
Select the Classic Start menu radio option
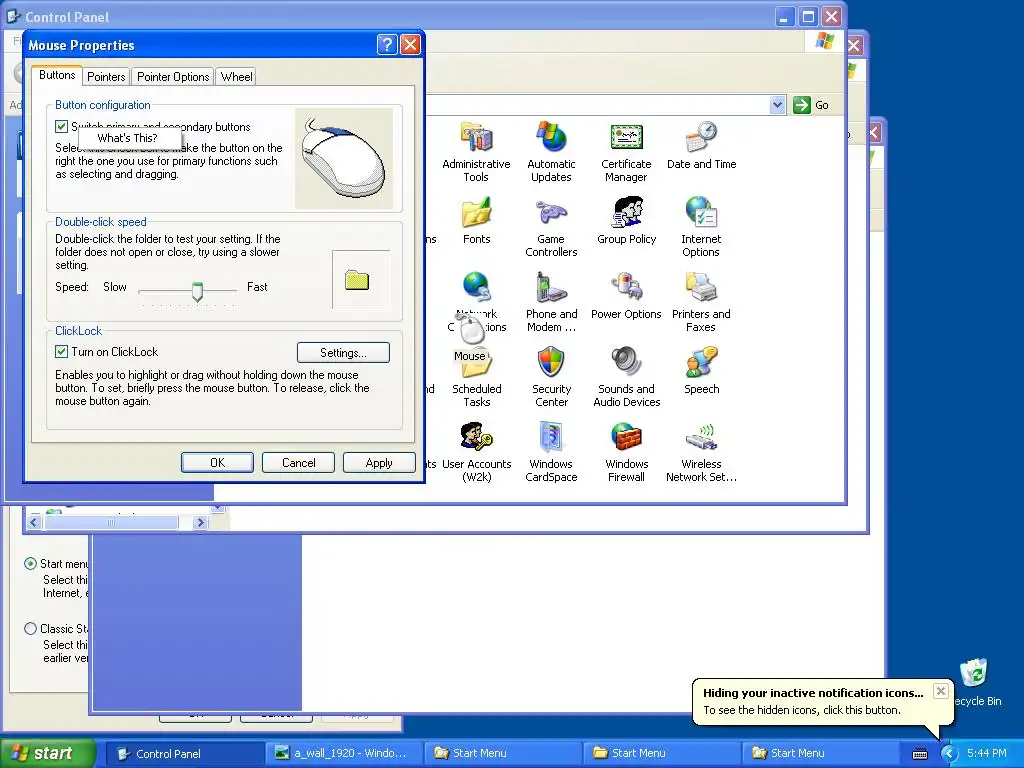pos(30,628)
